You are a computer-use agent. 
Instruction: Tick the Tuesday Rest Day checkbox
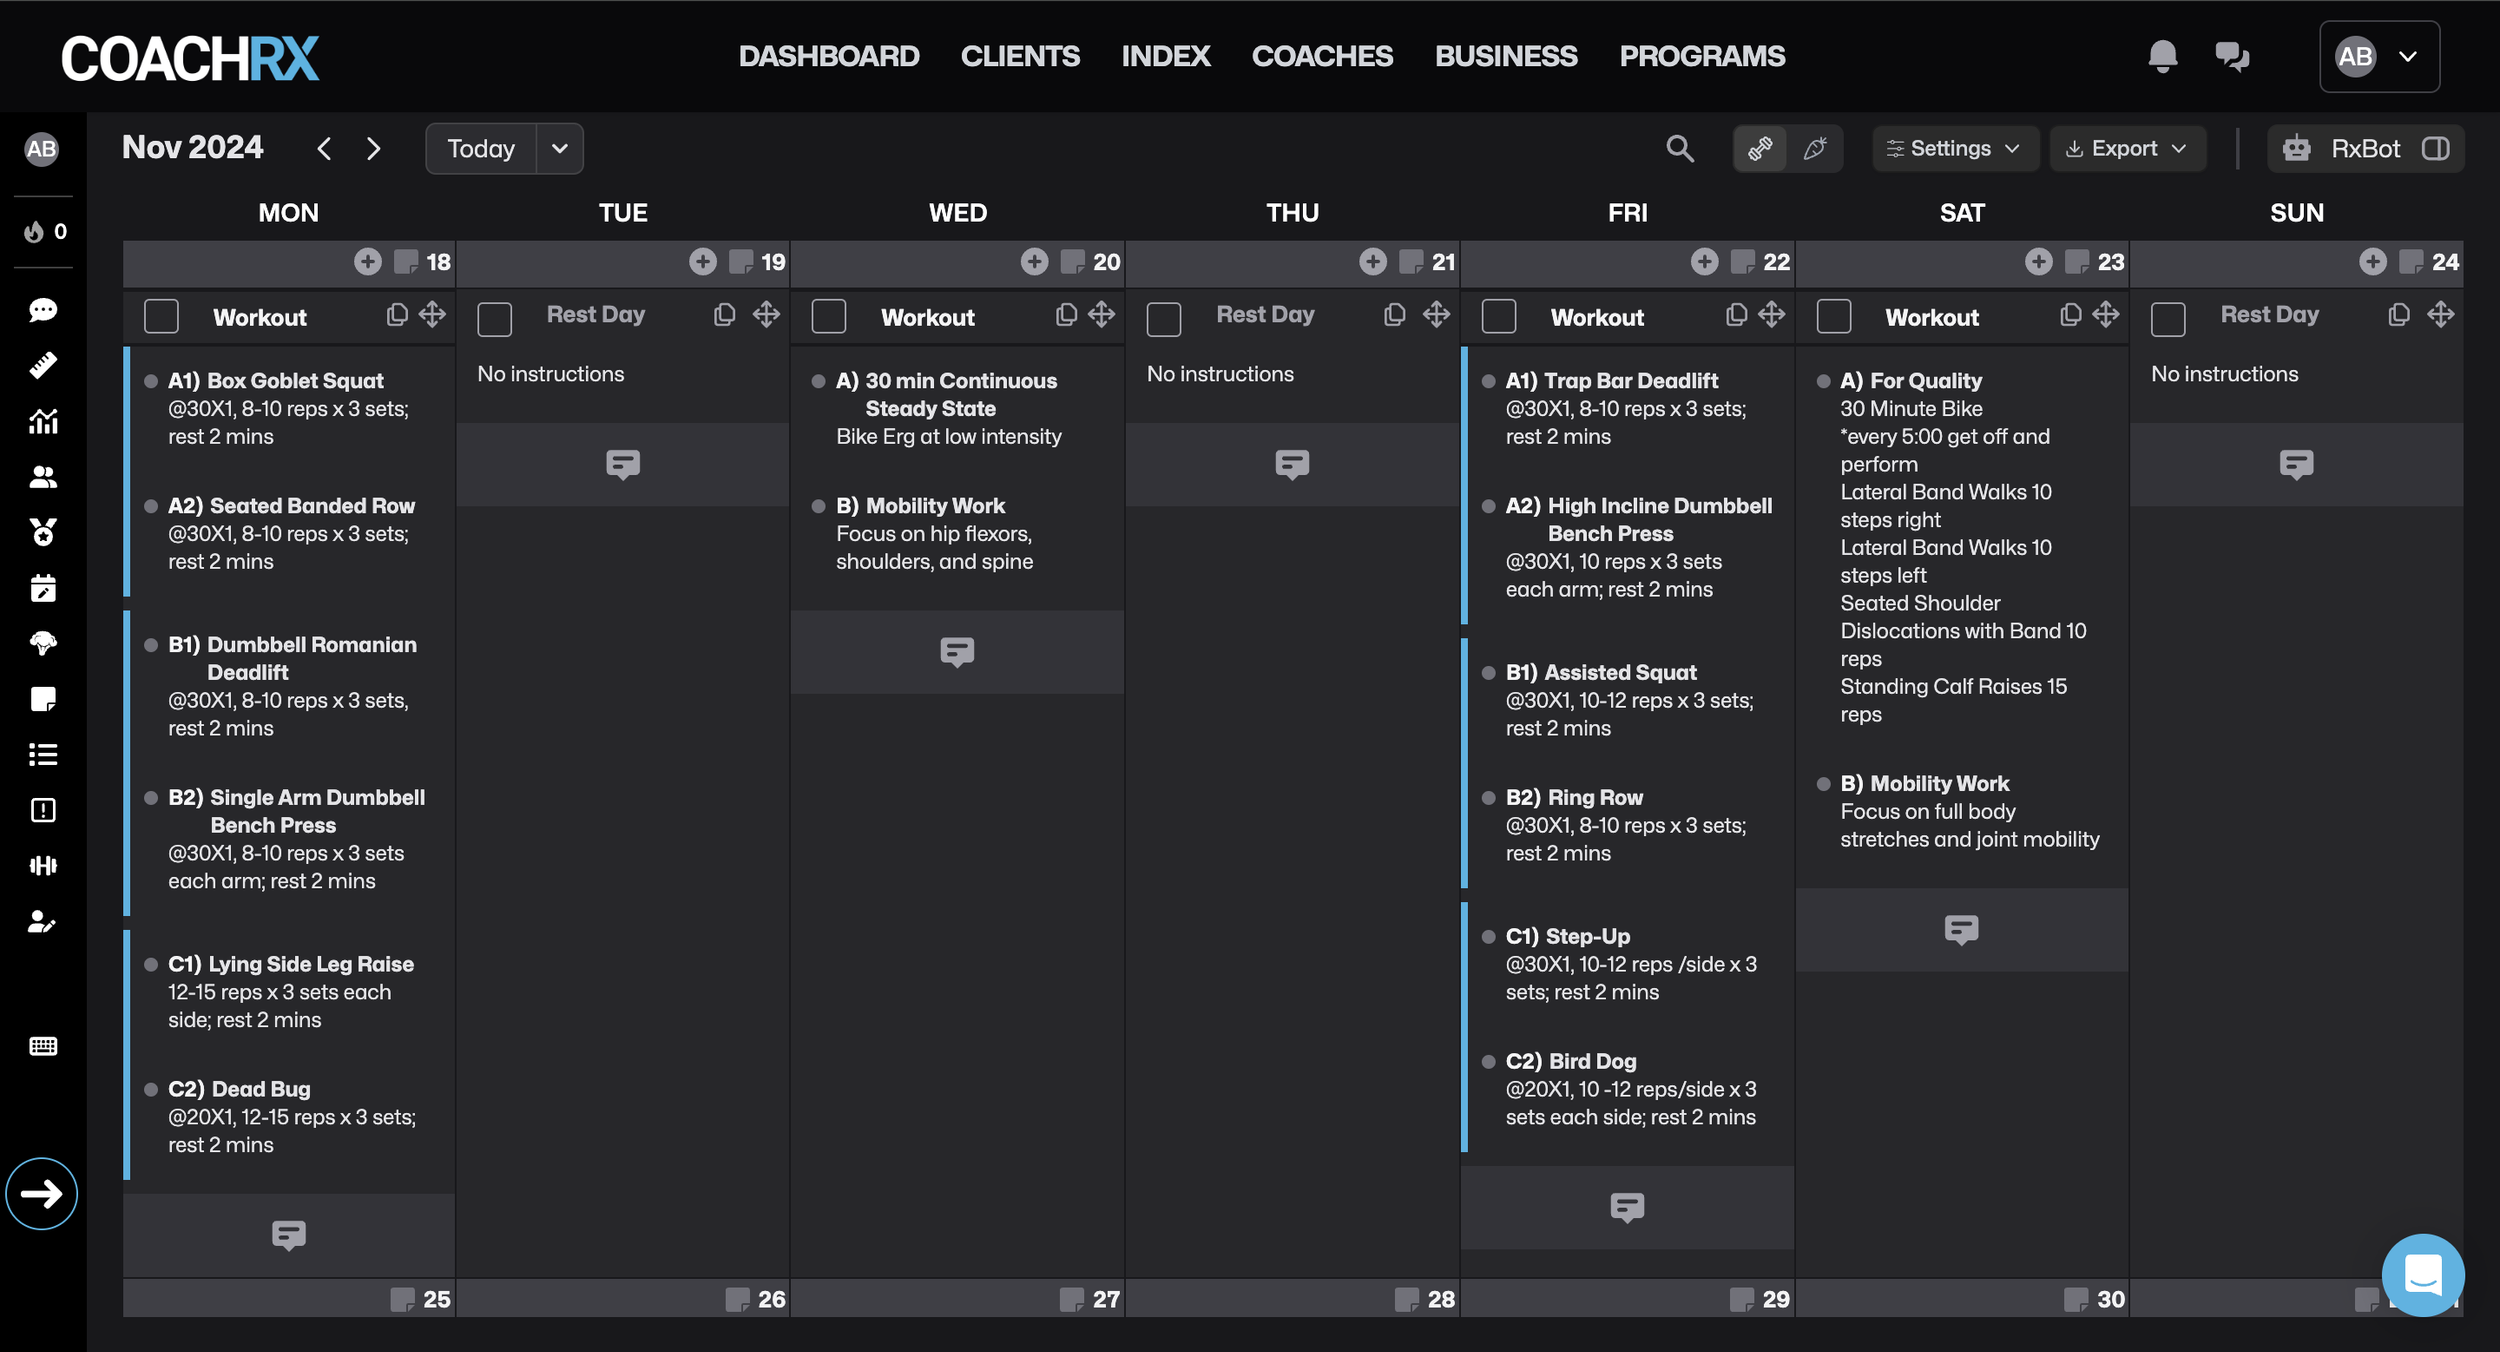(x=495, y=319)
